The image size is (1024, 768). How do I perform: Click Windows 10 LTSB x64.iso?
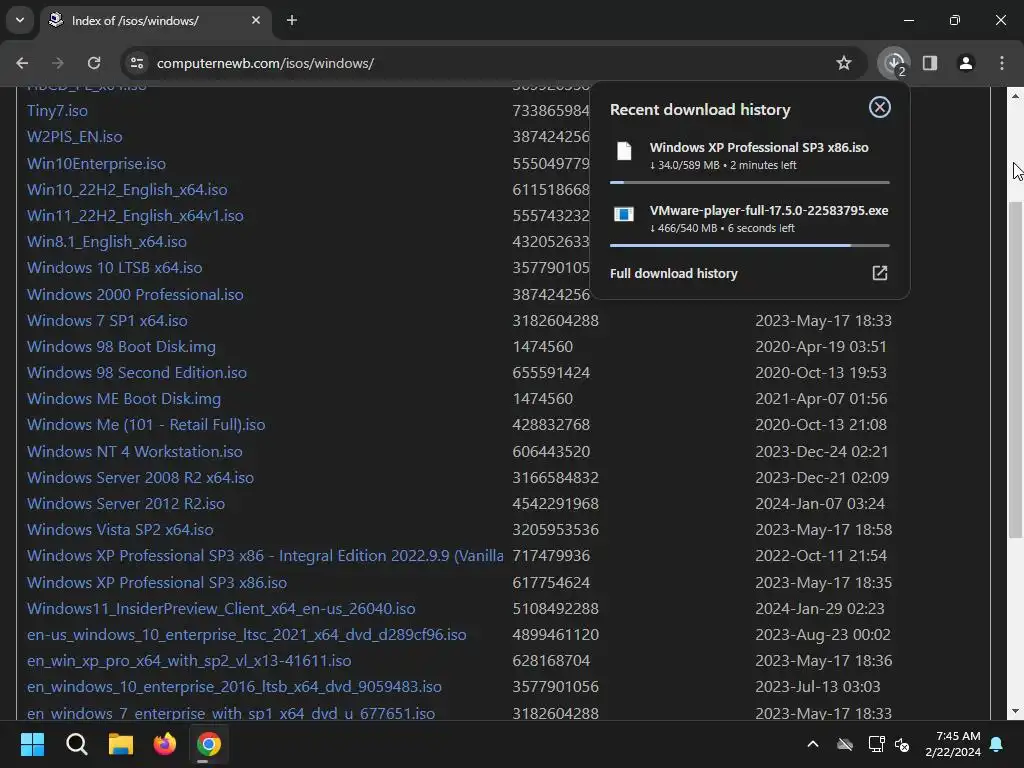[114, 268]
